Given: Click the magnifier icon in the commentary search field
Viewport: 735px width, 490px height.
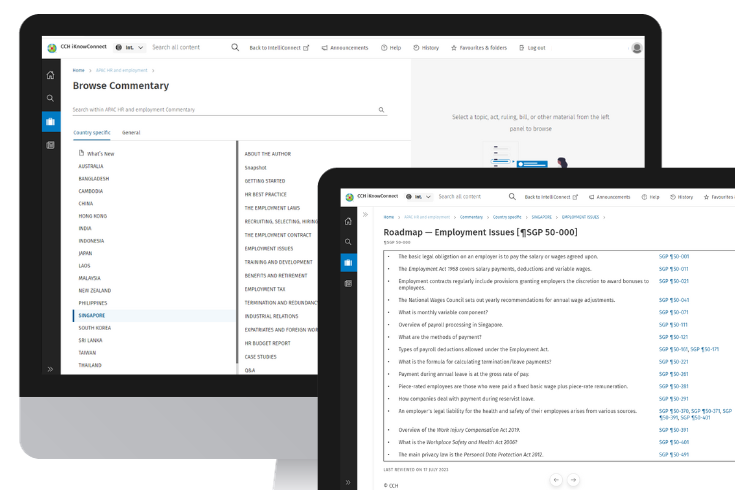Looking at the screenshot, I should click(381, 110).
